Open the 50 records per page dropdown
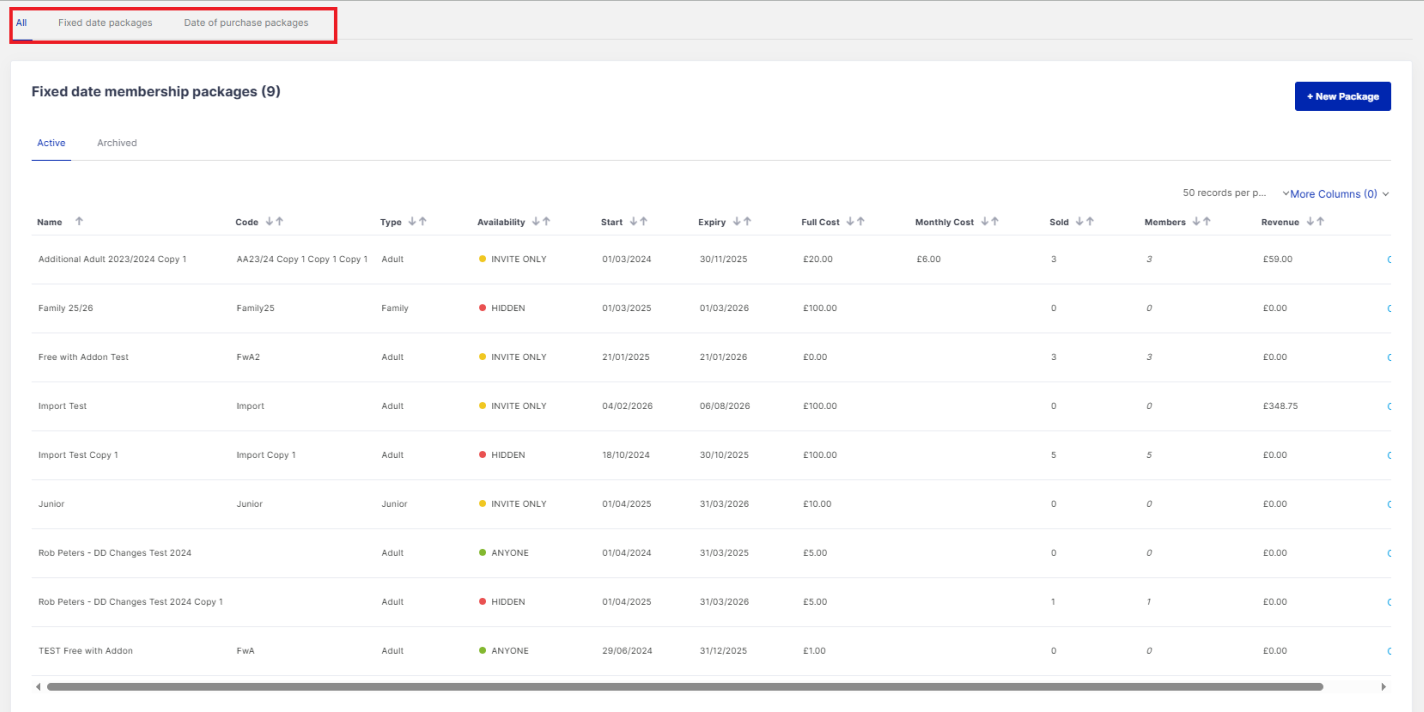This screenshot has height=712, width=1424. 1225,193
